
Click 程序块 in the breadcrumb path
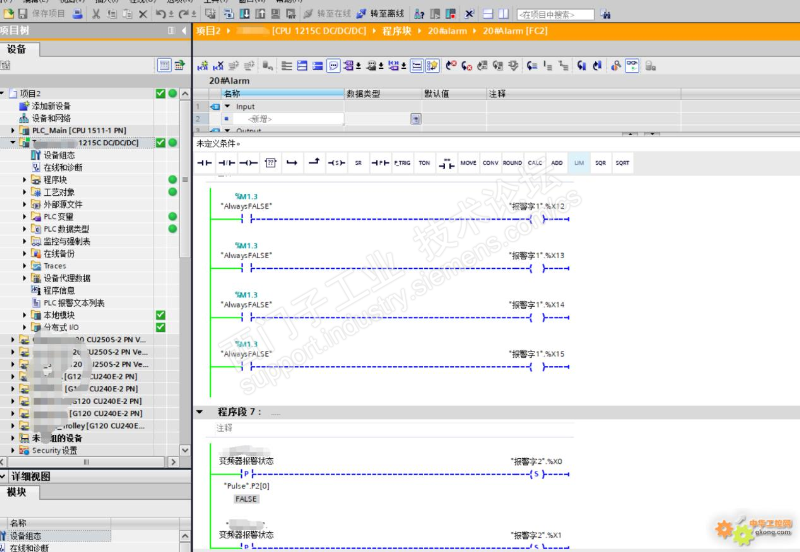[396, 31]
